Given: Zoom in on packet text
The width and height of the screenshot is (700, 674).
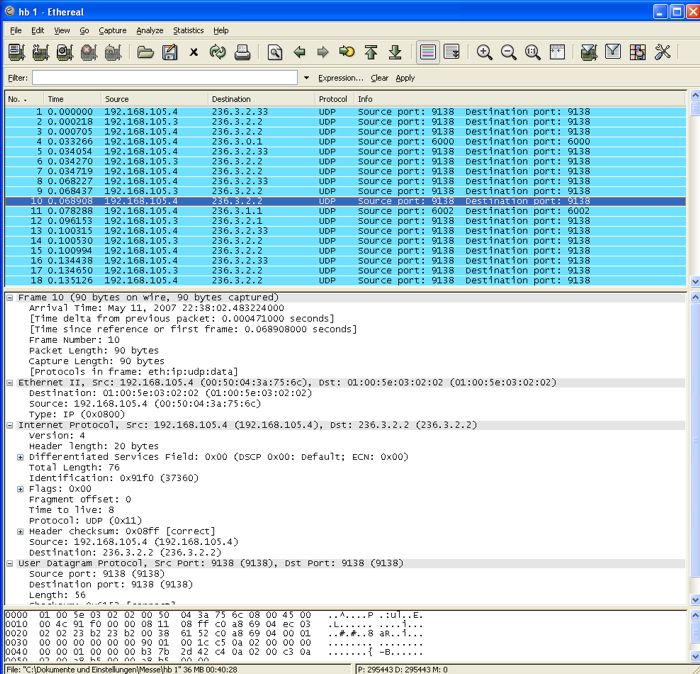Looking at the screenshot, I should tap(485, 52).
